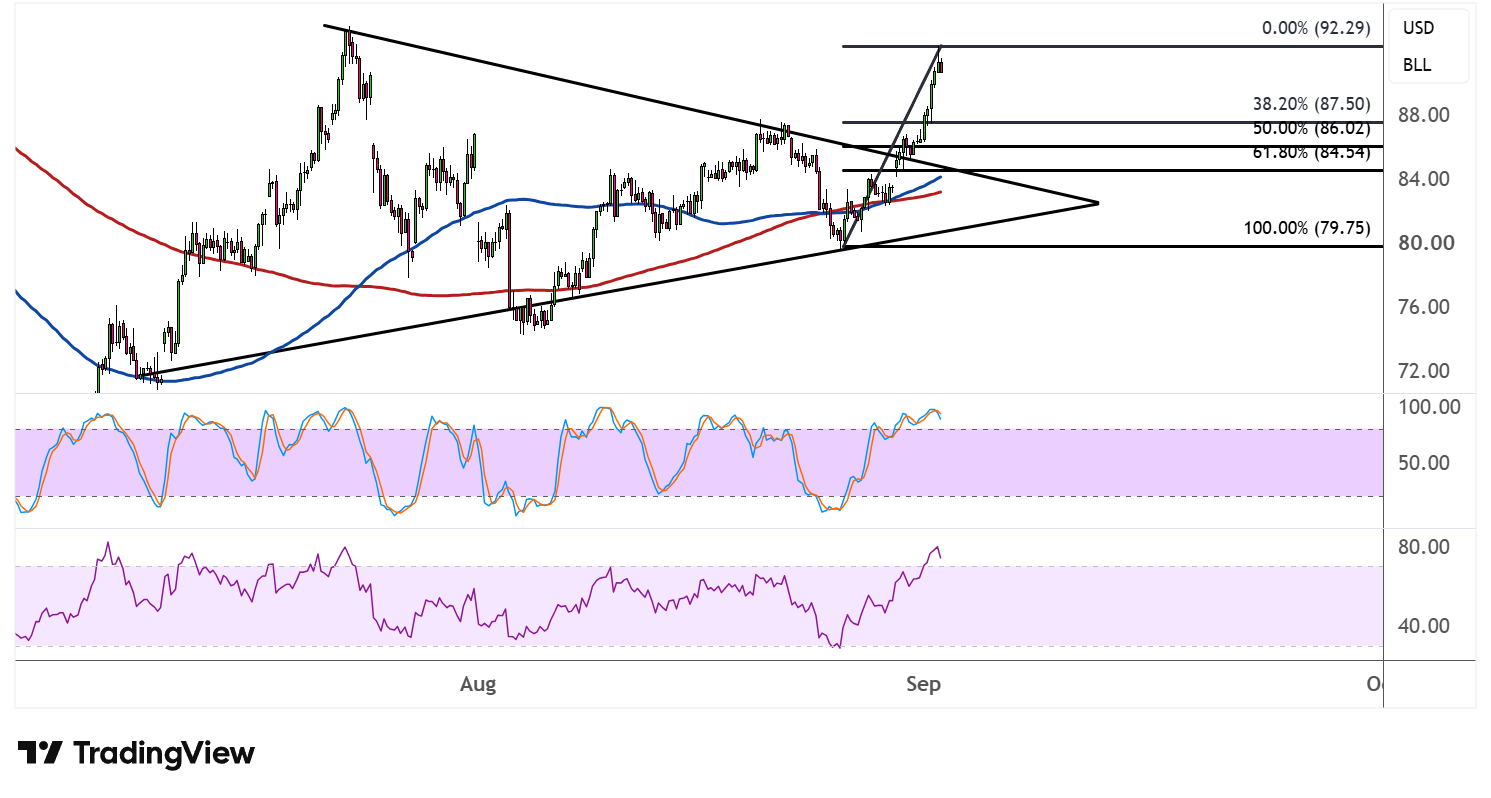Screen dimensions: 1491x798
Task: Click the Sep date marker on time axis
Action: pos(923,685)
